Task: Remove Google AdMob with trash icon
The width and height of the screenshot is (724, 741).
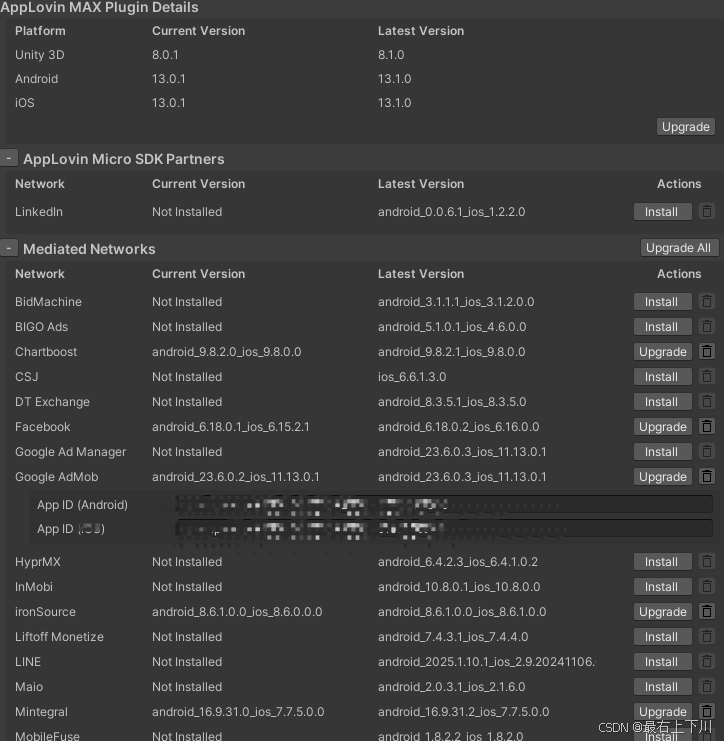Action: (x=707, y=476)
